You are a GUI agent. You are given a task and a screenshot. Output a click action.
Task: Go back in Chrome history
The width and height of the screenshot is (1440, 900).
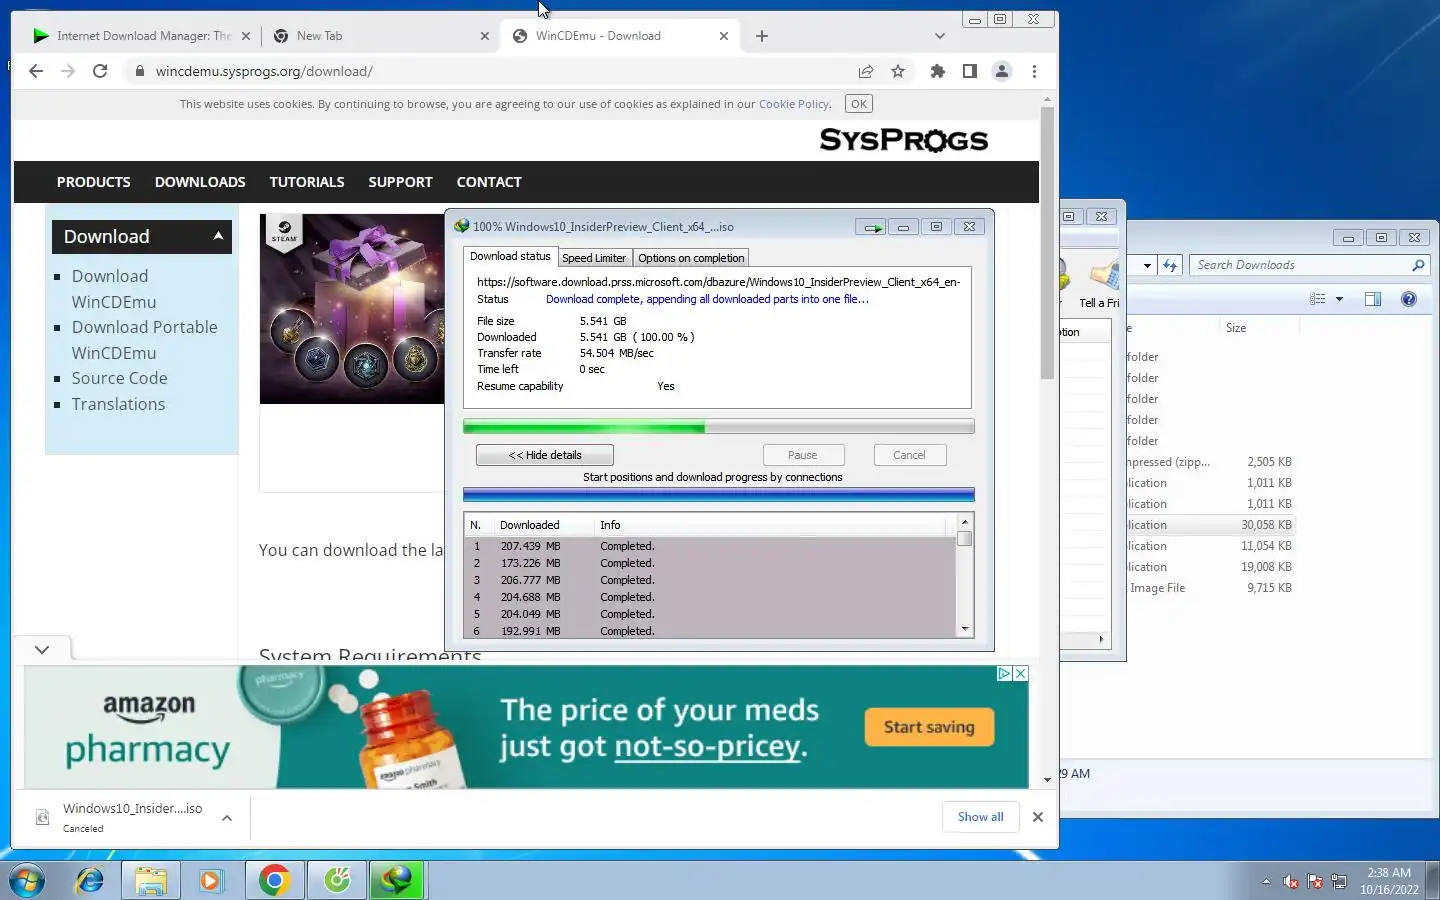point(36,71)
